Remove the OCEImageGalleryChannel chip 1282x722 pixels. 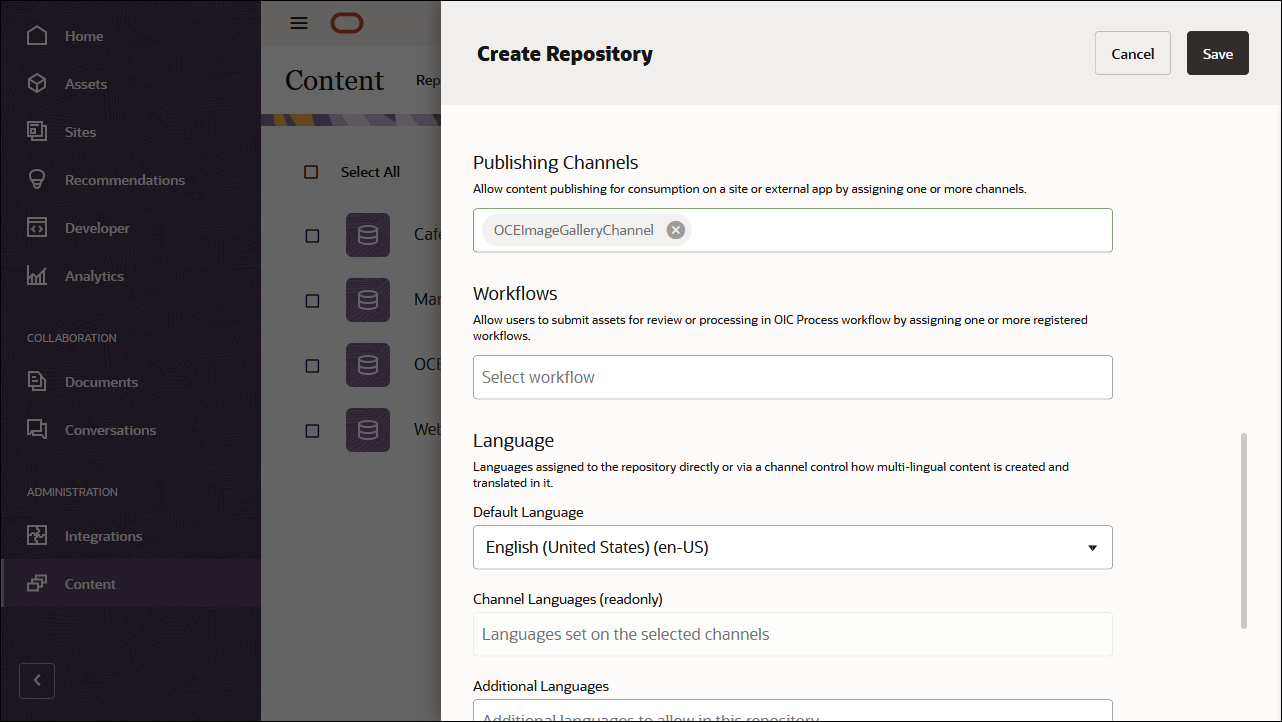click(x=675, y=229)
